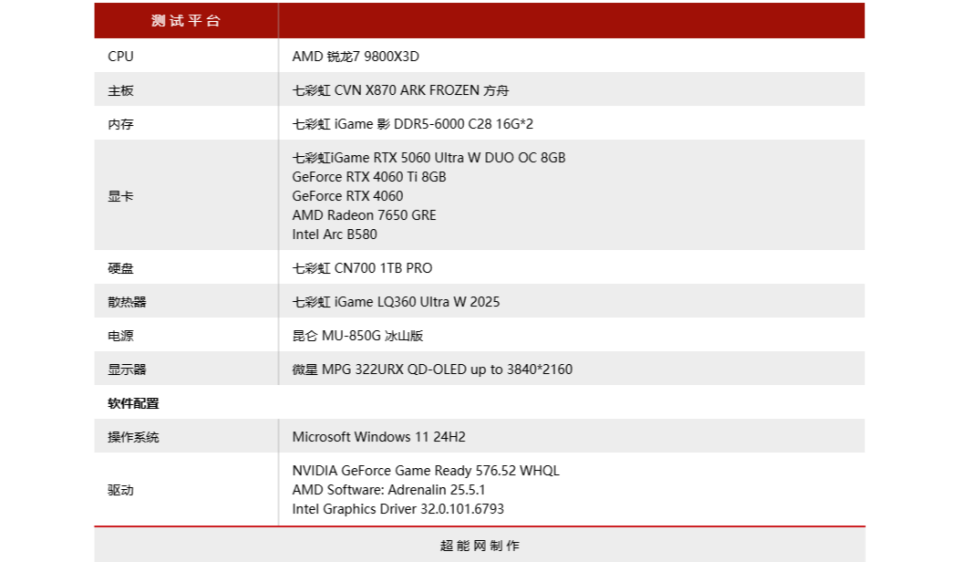
Task: Click the GeForce RTX 4060 line
Action: 348,196
